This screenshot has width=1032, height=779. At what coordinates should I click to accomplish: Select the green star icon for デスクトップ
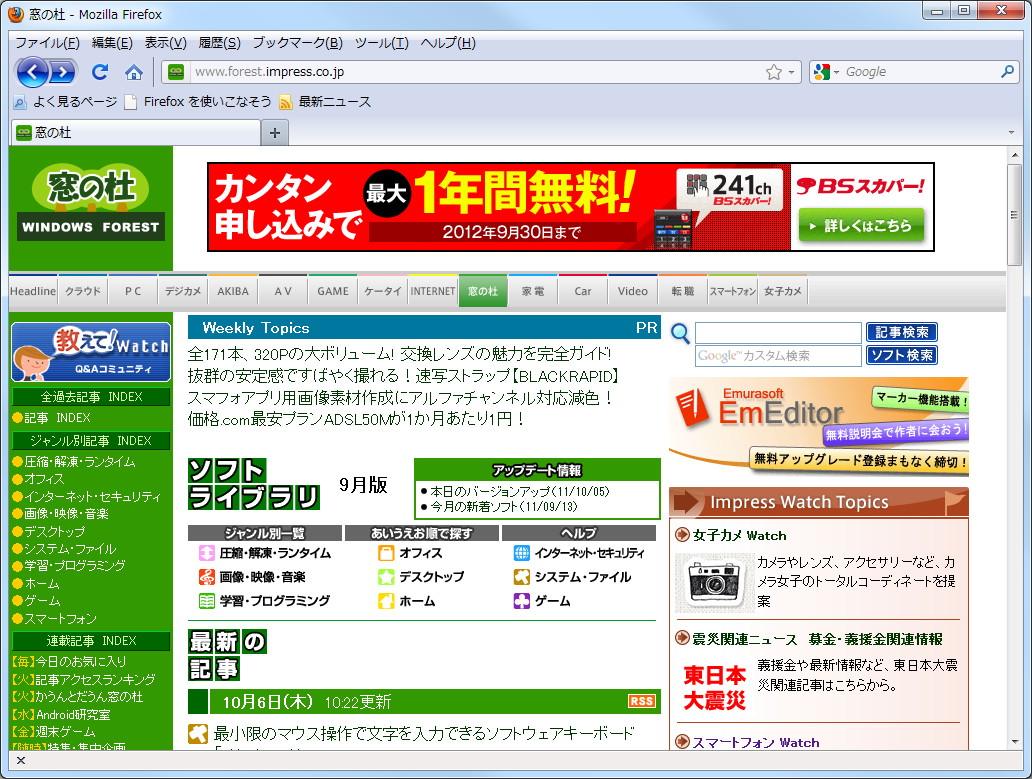387,576
